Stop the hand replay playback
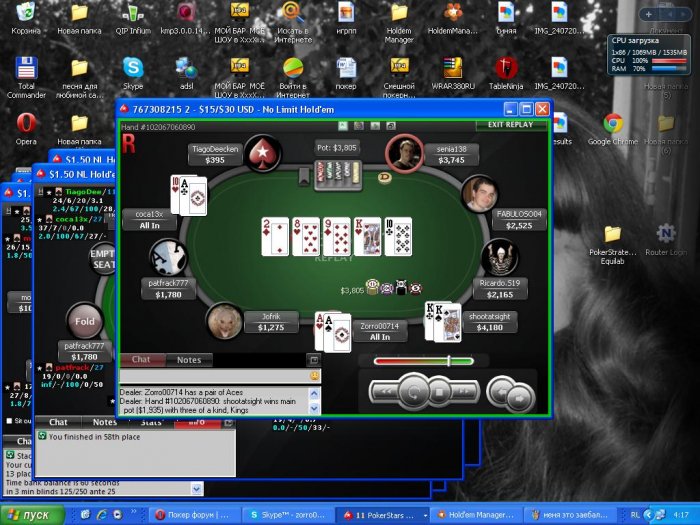The image size is (700, 525). [439, 392]
